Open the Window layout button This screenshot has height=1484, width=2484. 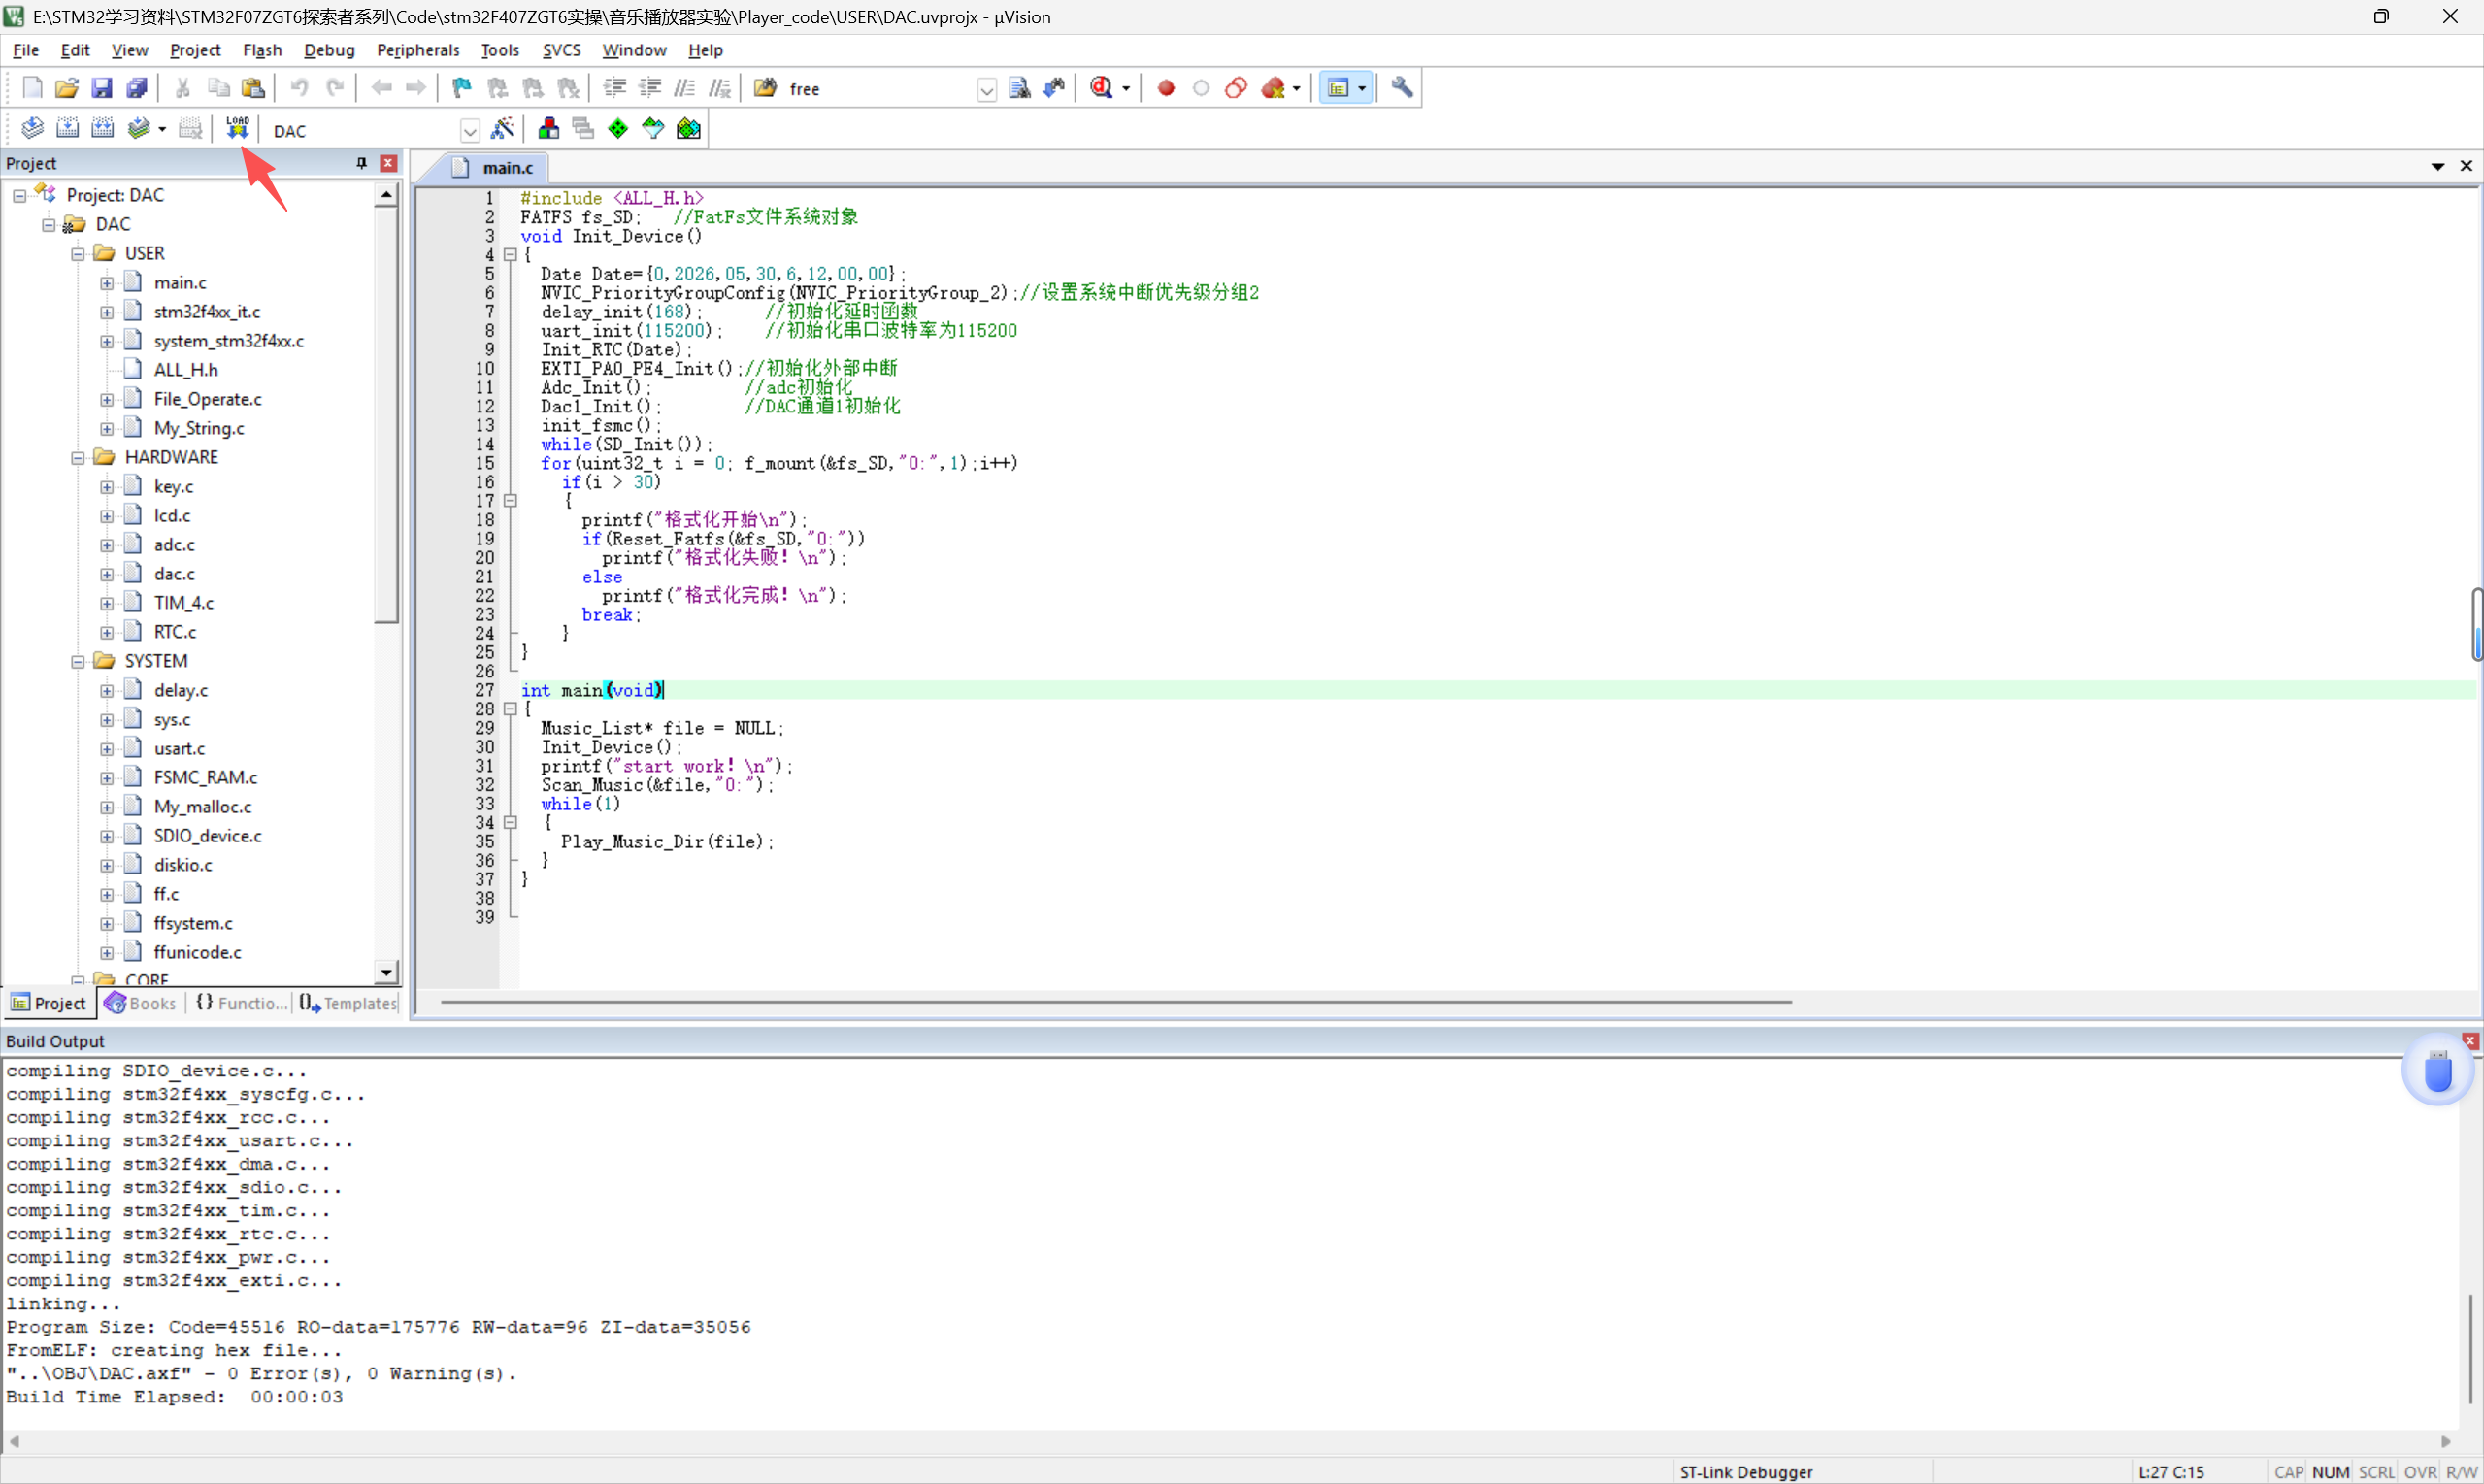pos(1338,88)
